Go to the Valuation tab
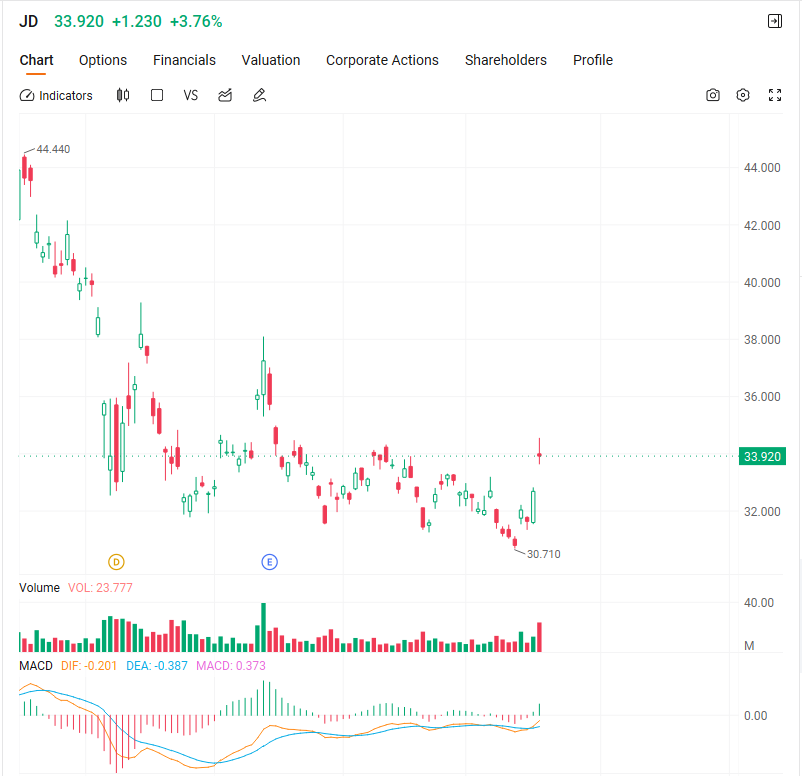802x776 pixels. [271, 60]
